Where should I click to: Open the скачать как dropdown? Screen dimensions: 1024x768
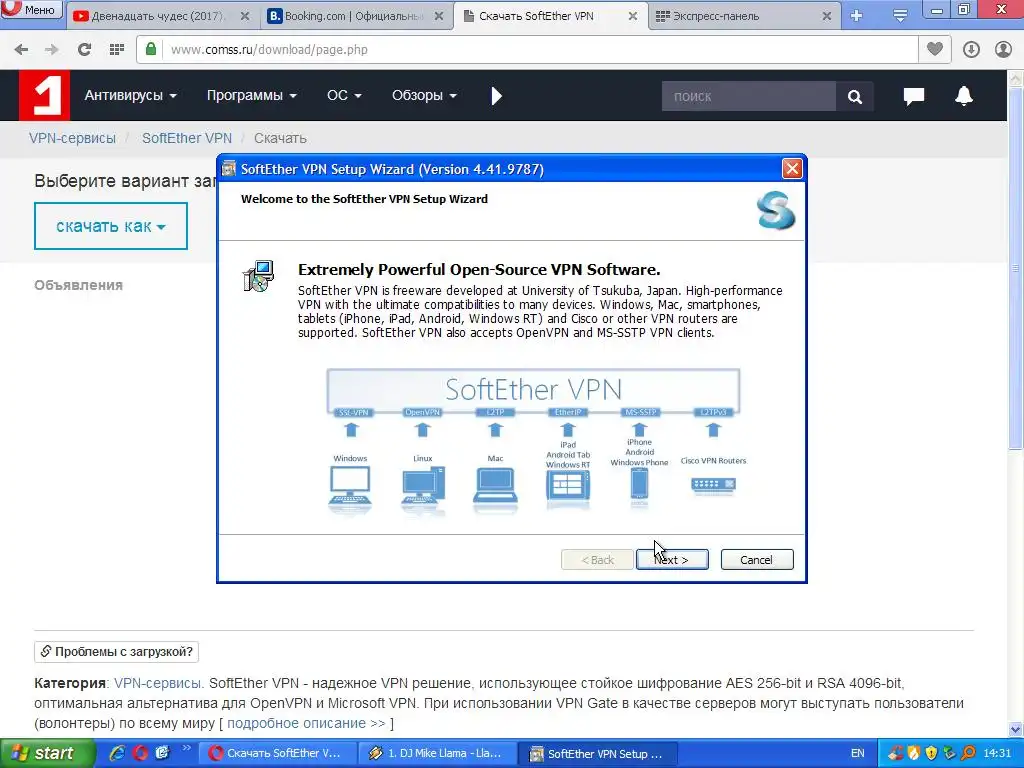(x=111, y=226)
